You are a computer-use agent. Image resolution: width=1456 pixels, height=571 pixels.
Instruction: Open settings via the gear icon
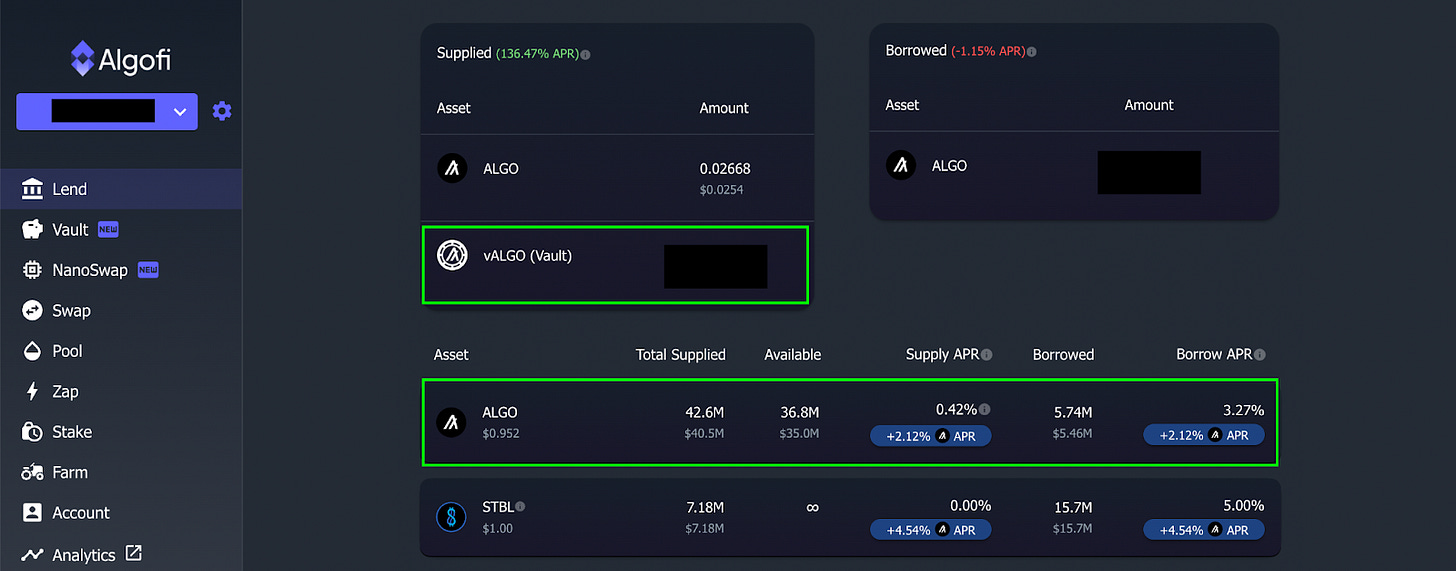pyautogui.click(x=222, y=111)
